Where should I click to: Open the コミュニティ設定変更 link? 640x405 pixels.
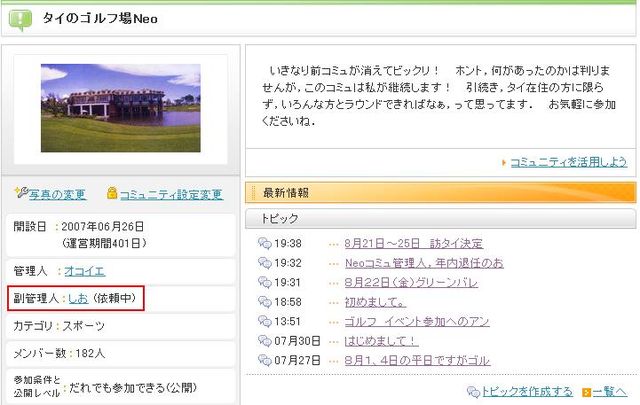click(x=171, y=194)
